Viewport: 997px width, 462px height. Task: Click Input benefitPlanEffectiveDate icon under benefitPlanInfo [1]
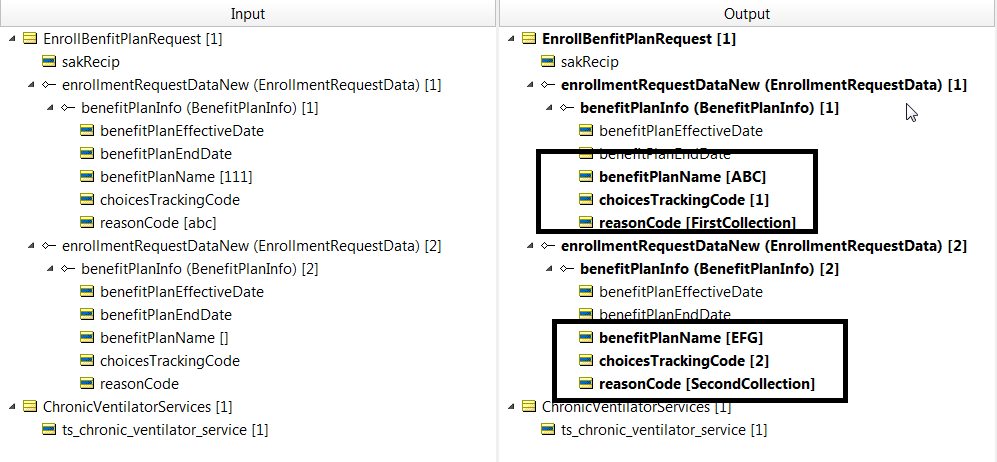(x=87, y=131)
